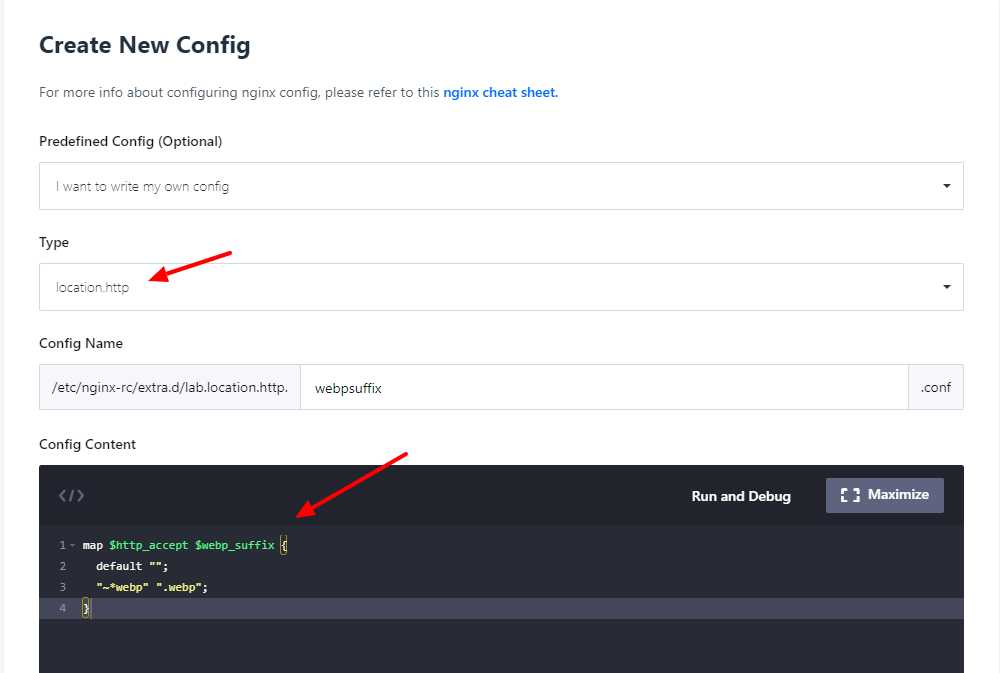This screenshot has height=673, width=1000.
Task: Focus the webpsuffix config name field
Action: click(x=604, y=387)
